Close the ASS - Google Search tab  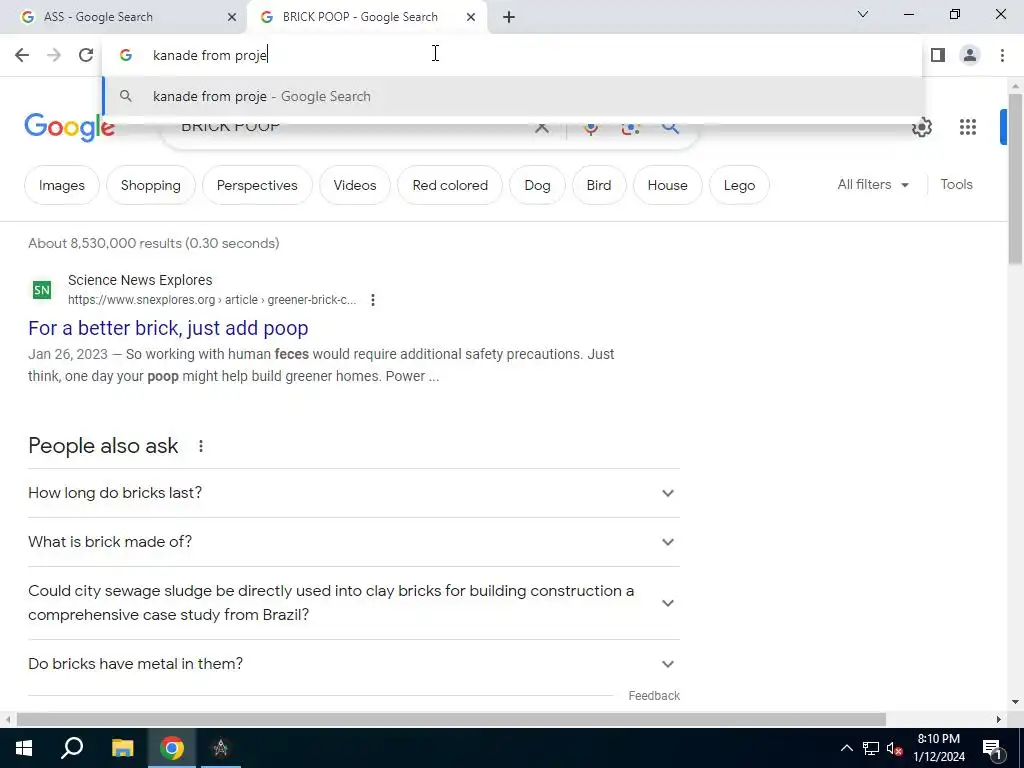pos(231,17)
